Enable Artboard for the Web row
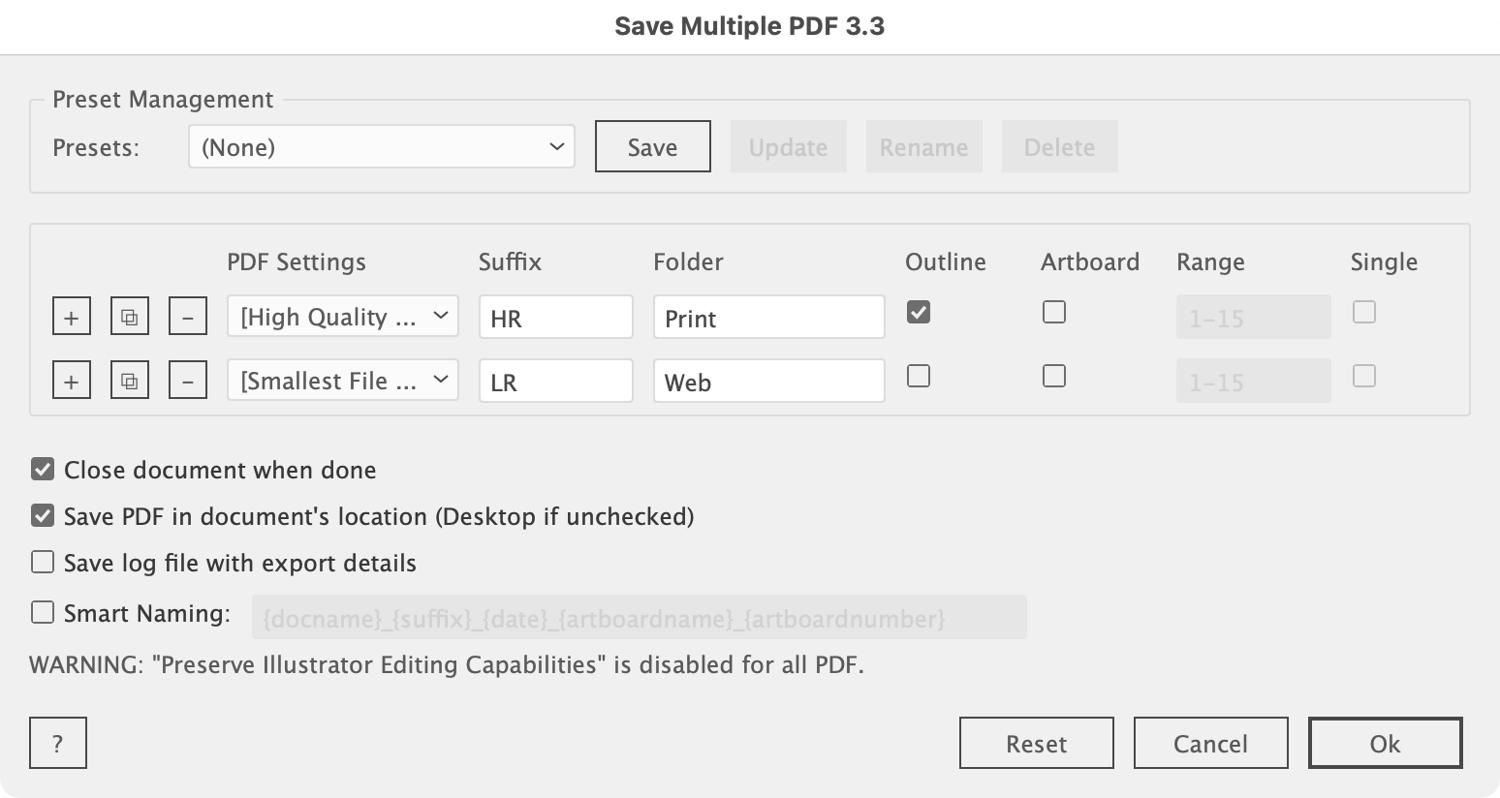Image resolution: width=1500 pixels, height=798 pixels. 1054,376
